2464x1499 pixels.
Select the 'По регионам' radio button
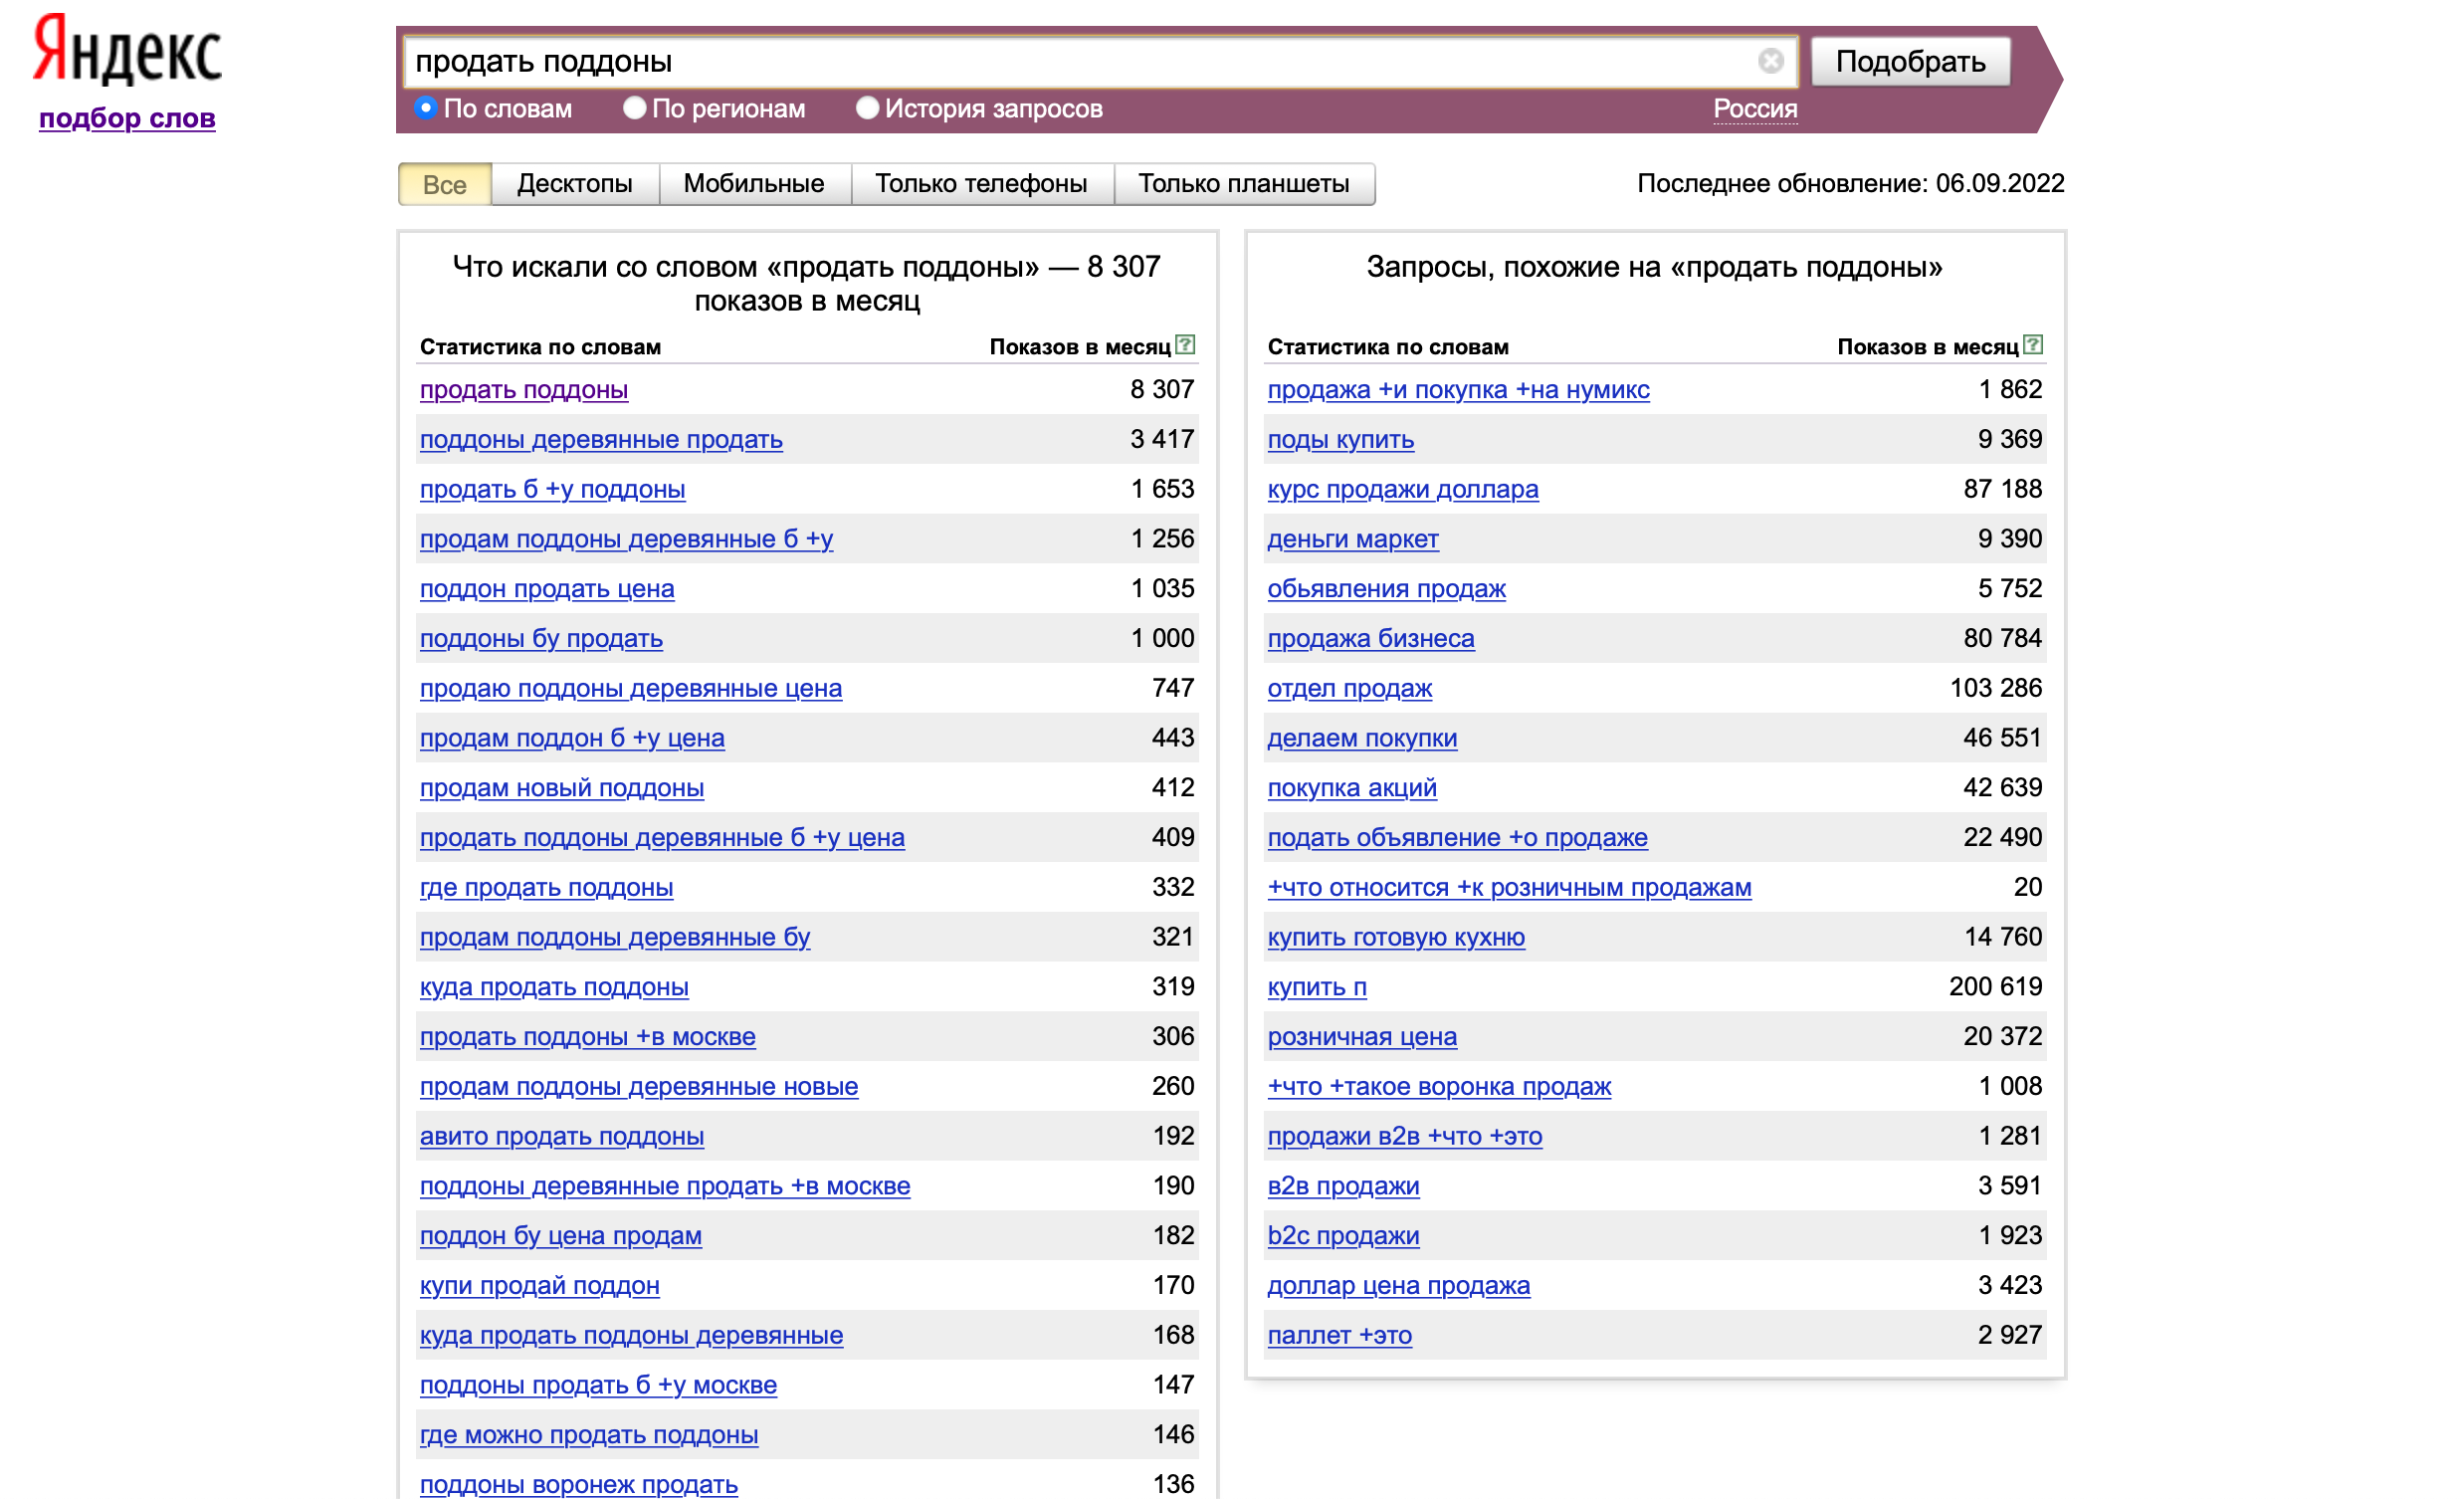[635, 108]
